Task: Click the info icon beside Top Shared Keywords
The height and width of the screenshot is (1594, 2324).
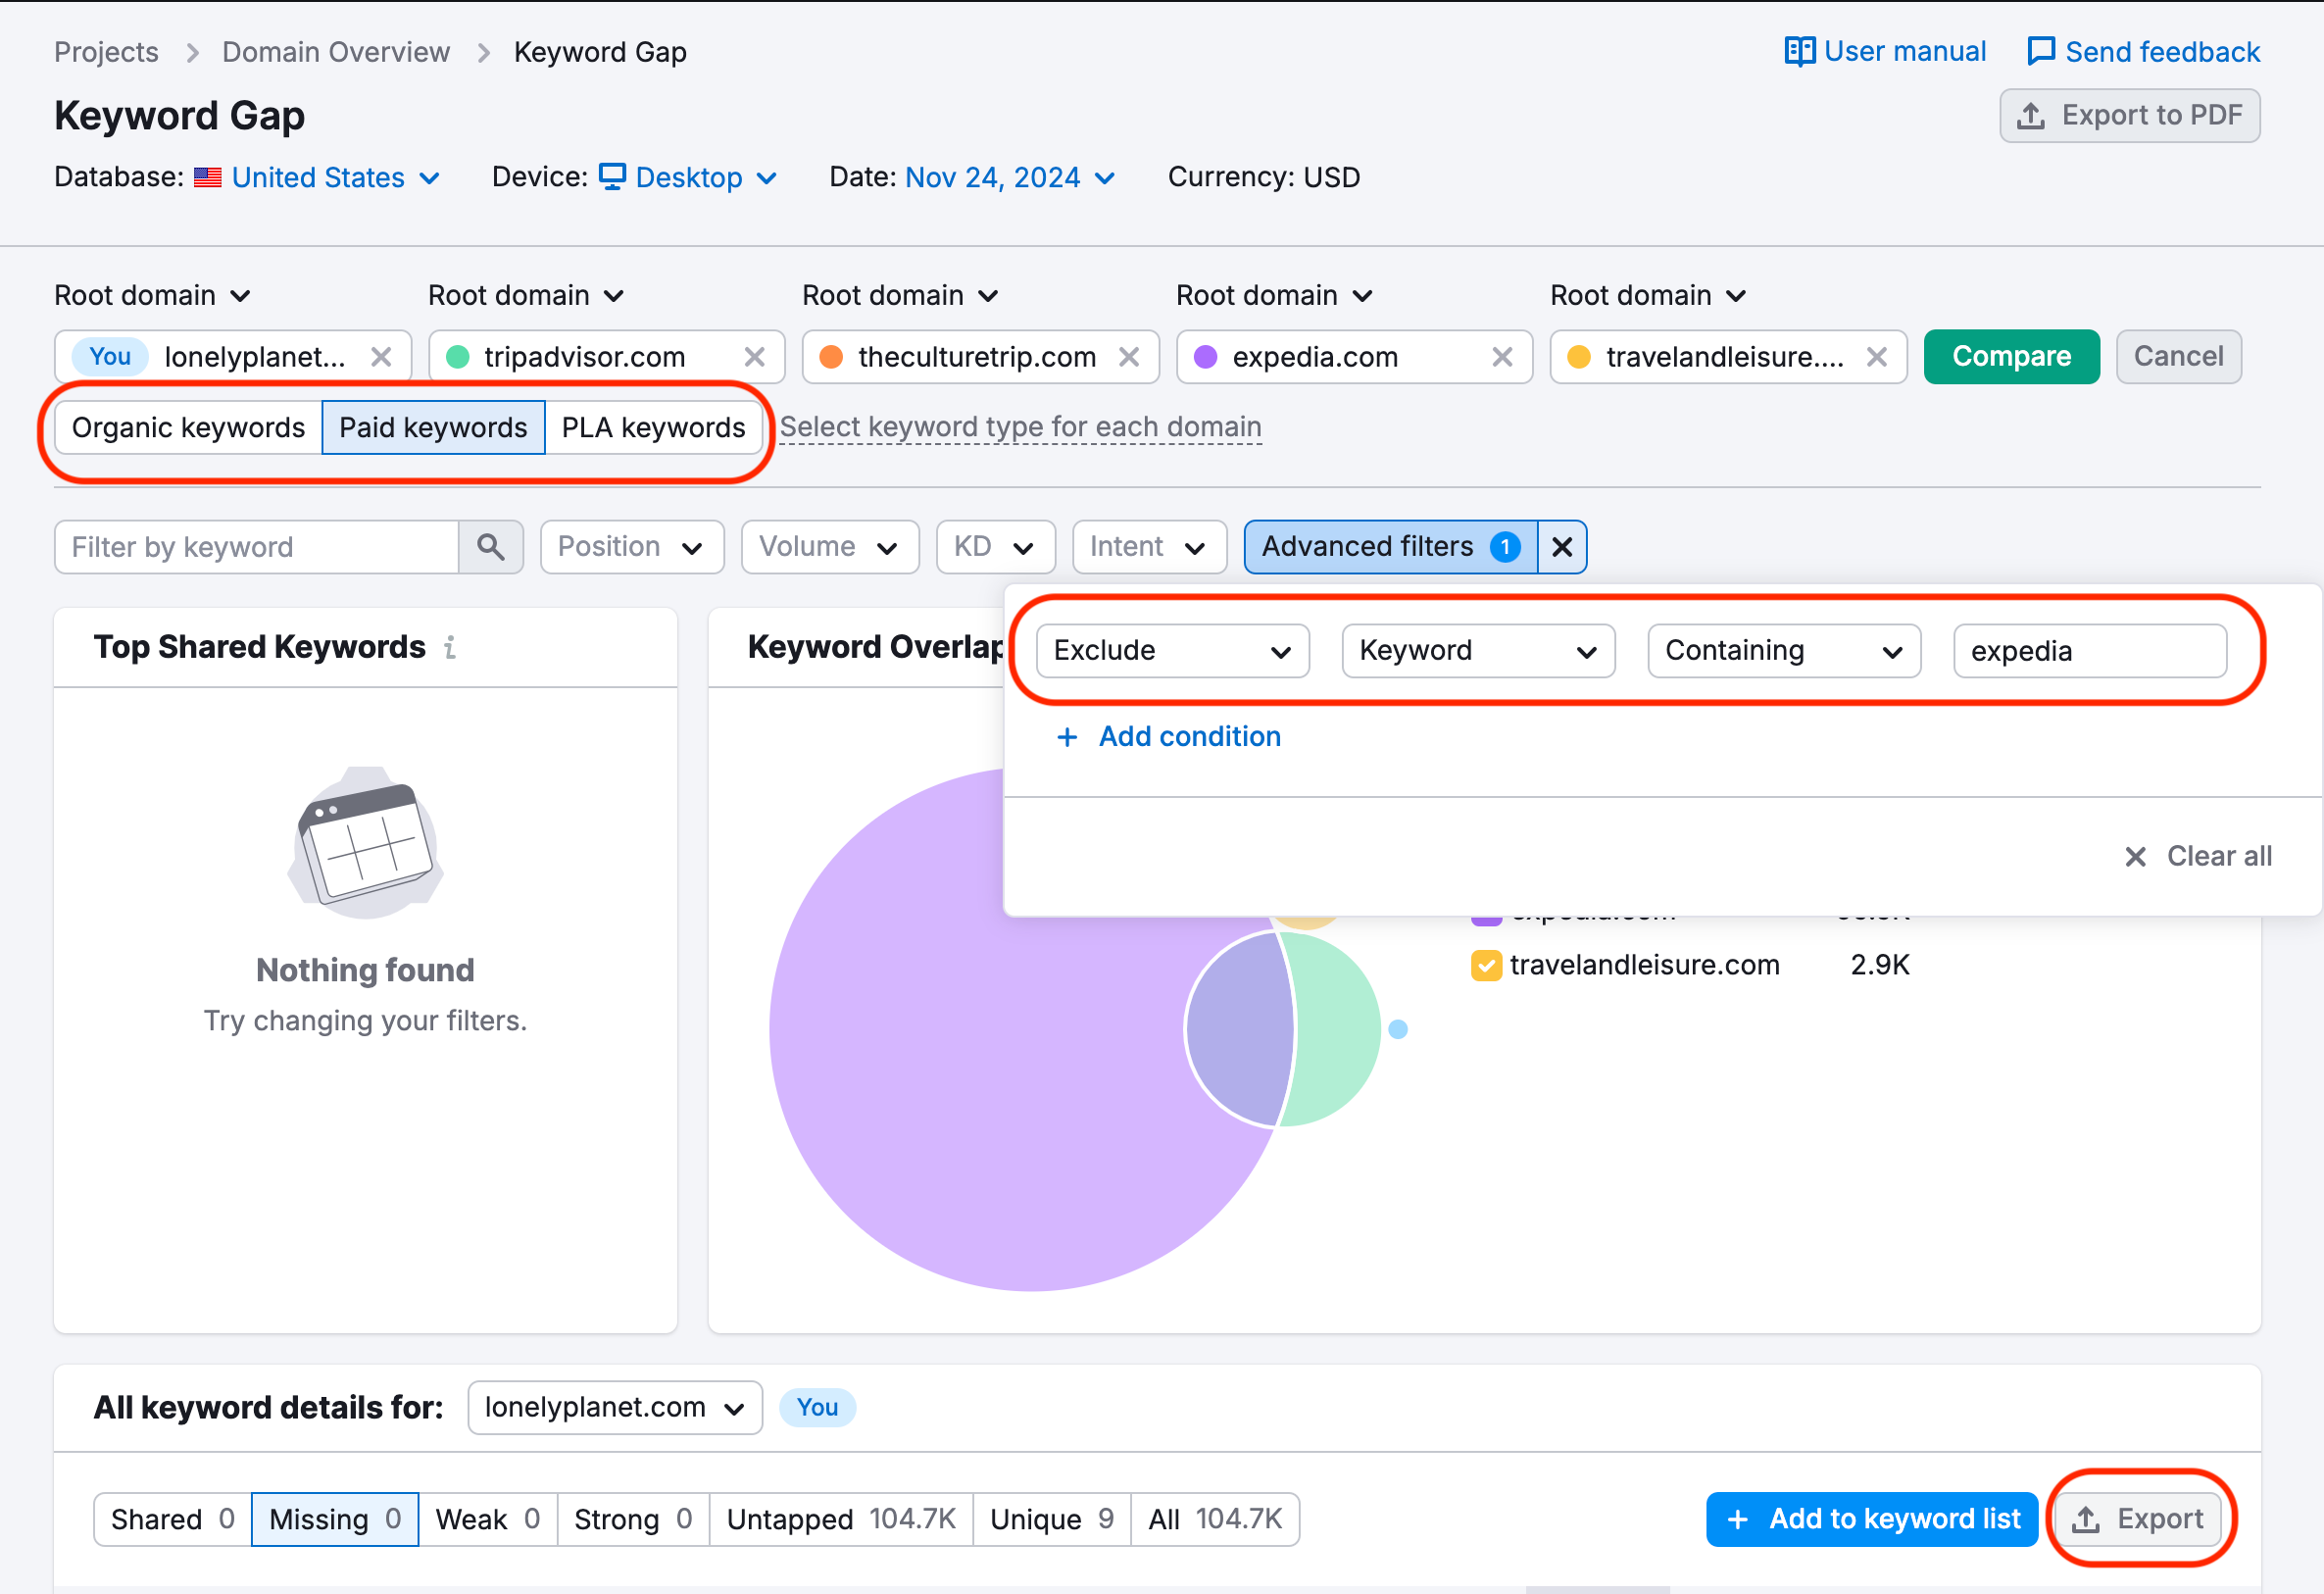Action: (450, 648)
